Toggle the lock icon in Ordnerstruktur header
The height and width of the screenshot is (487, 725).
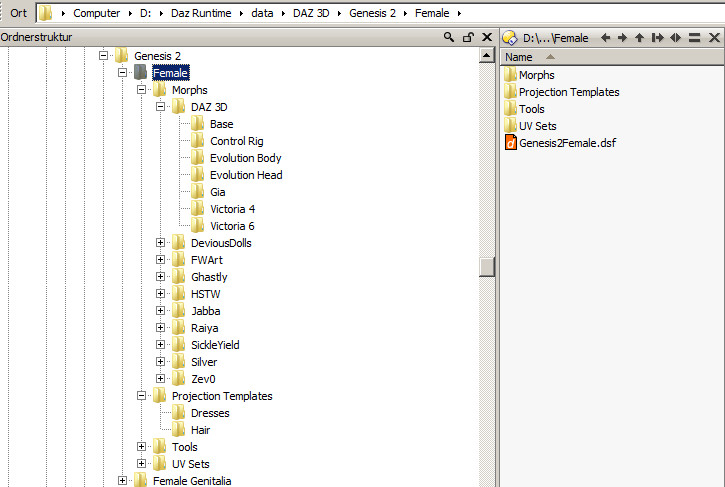[468, 37]
